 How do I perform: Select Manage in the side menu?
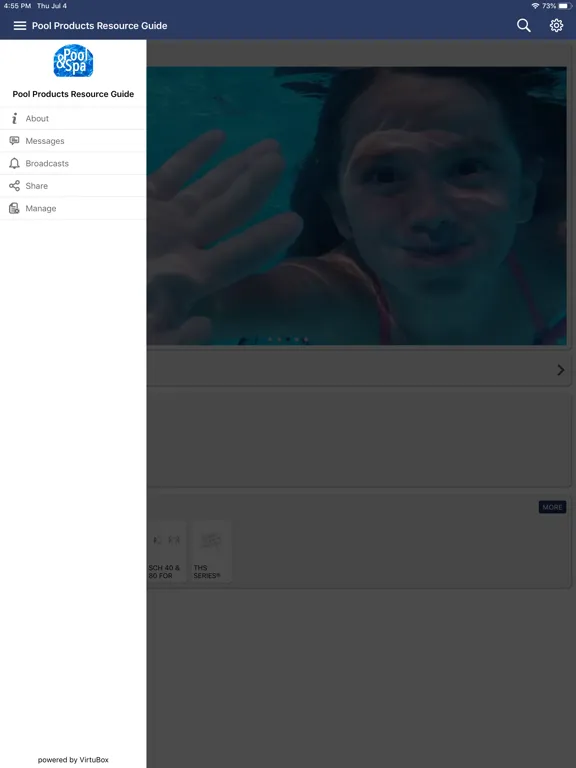(73, 208)
